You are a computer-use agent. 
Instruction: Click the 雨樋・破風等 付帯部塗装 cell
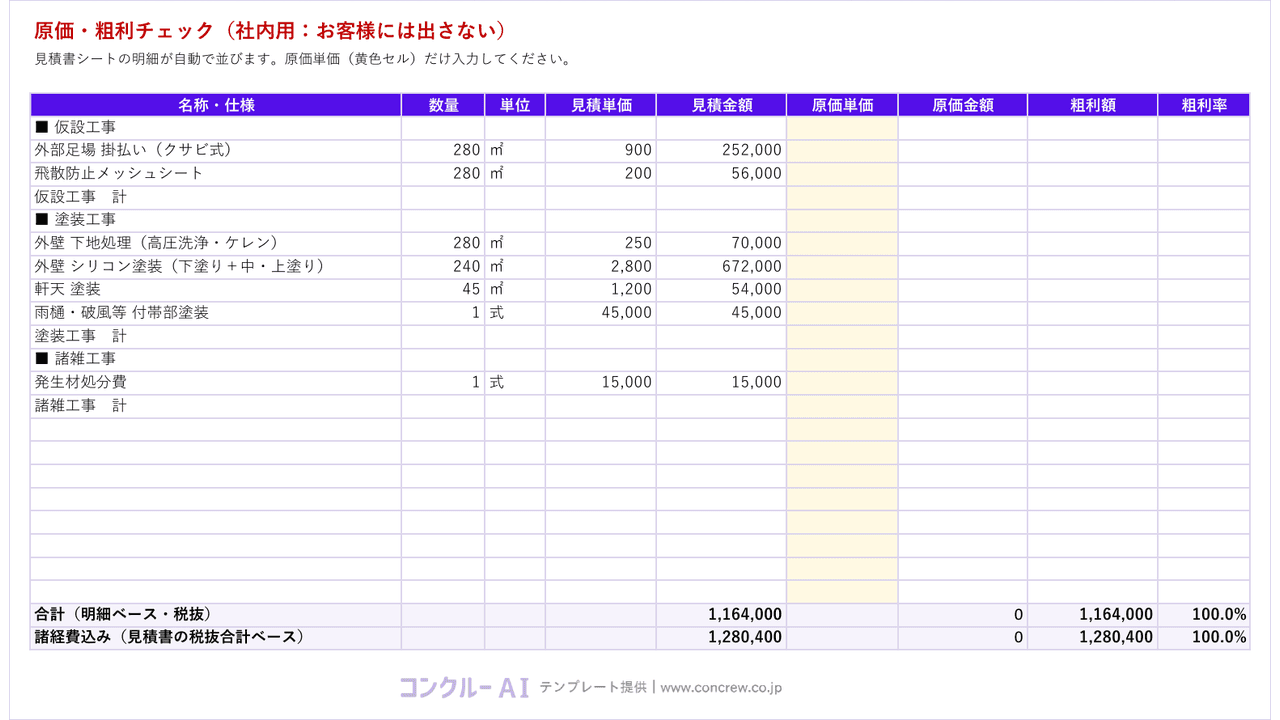(x=216, y=313)
